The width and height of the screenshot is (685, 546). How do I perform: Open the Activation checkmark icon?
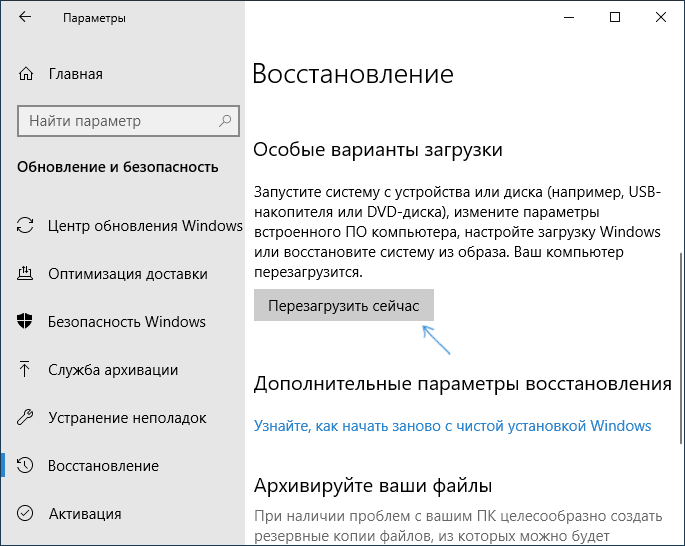[x=25, y=513]
